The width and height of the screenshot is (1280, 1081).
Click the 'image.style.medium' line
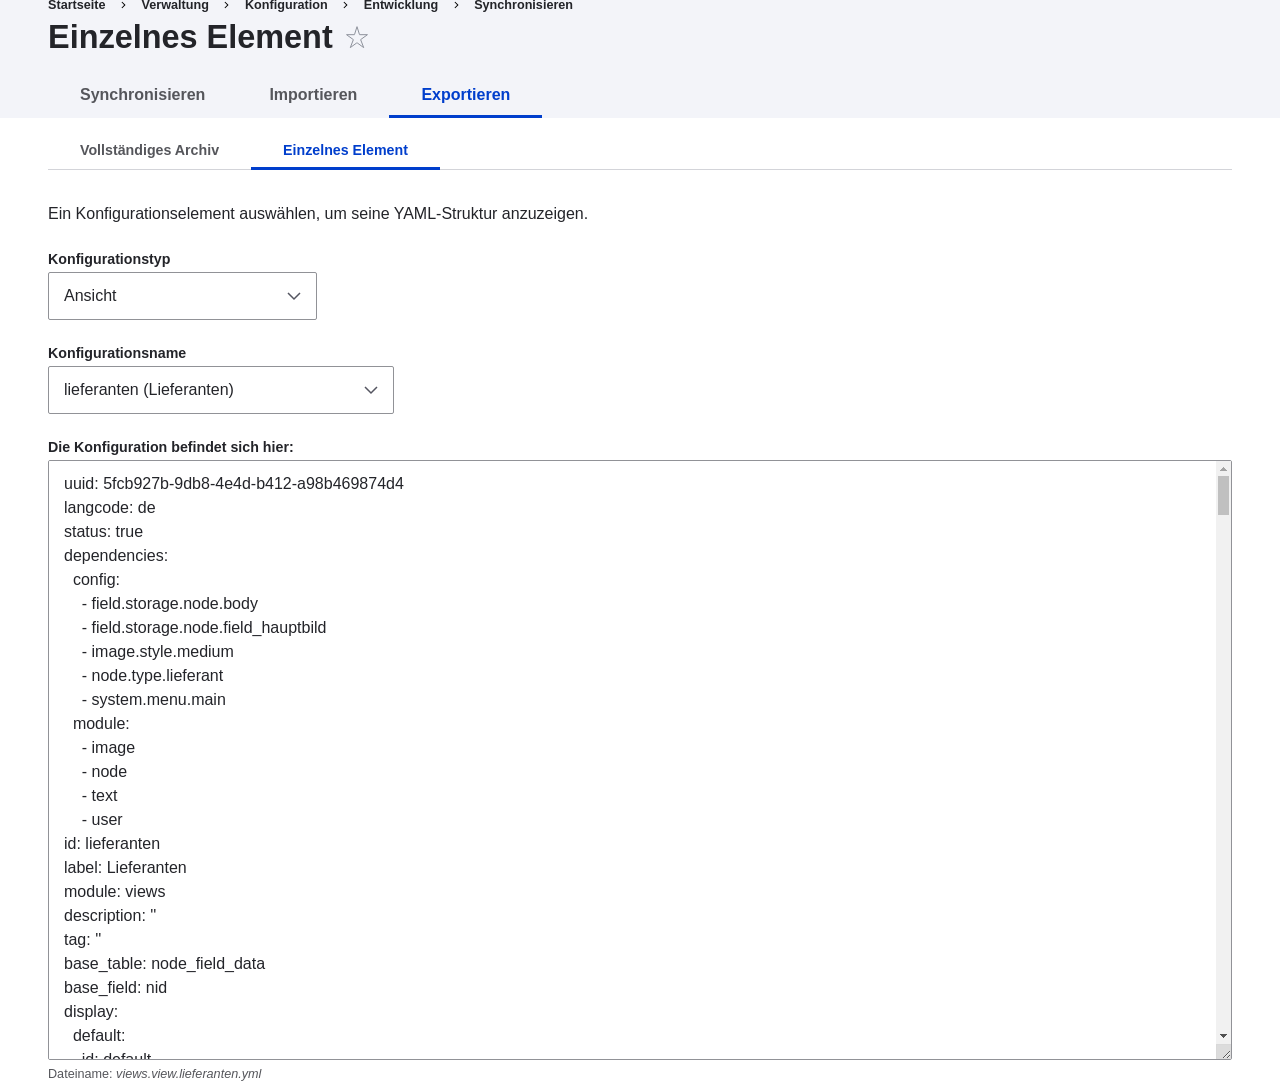[158, 652]
